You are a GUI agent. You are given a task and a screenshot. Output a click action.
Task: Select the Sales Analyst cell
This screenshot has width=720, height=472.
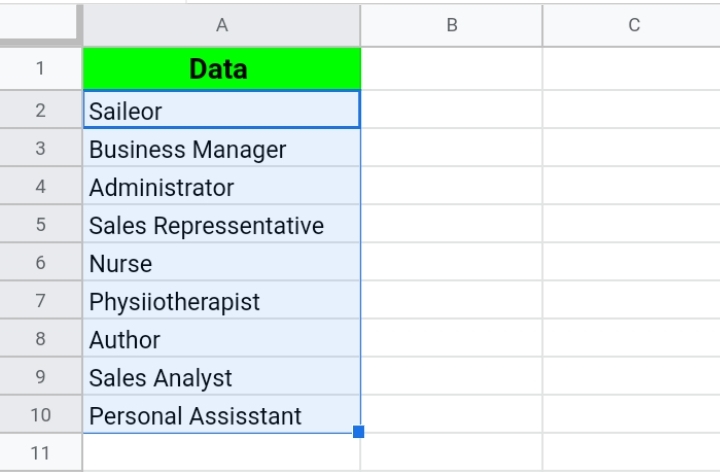[x=222, y=376]
